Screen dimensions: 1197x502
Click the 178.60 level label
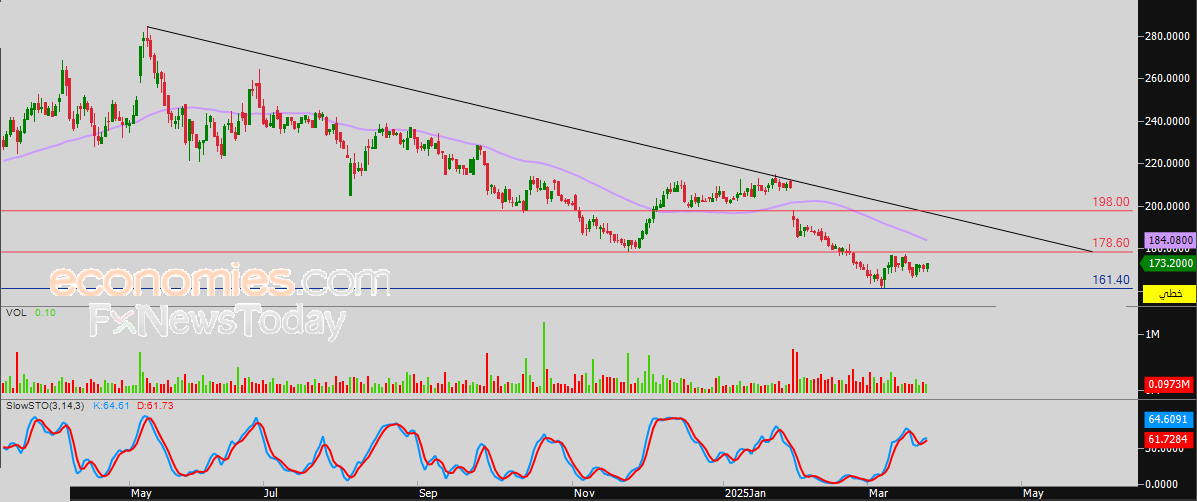click(1111, 243)
